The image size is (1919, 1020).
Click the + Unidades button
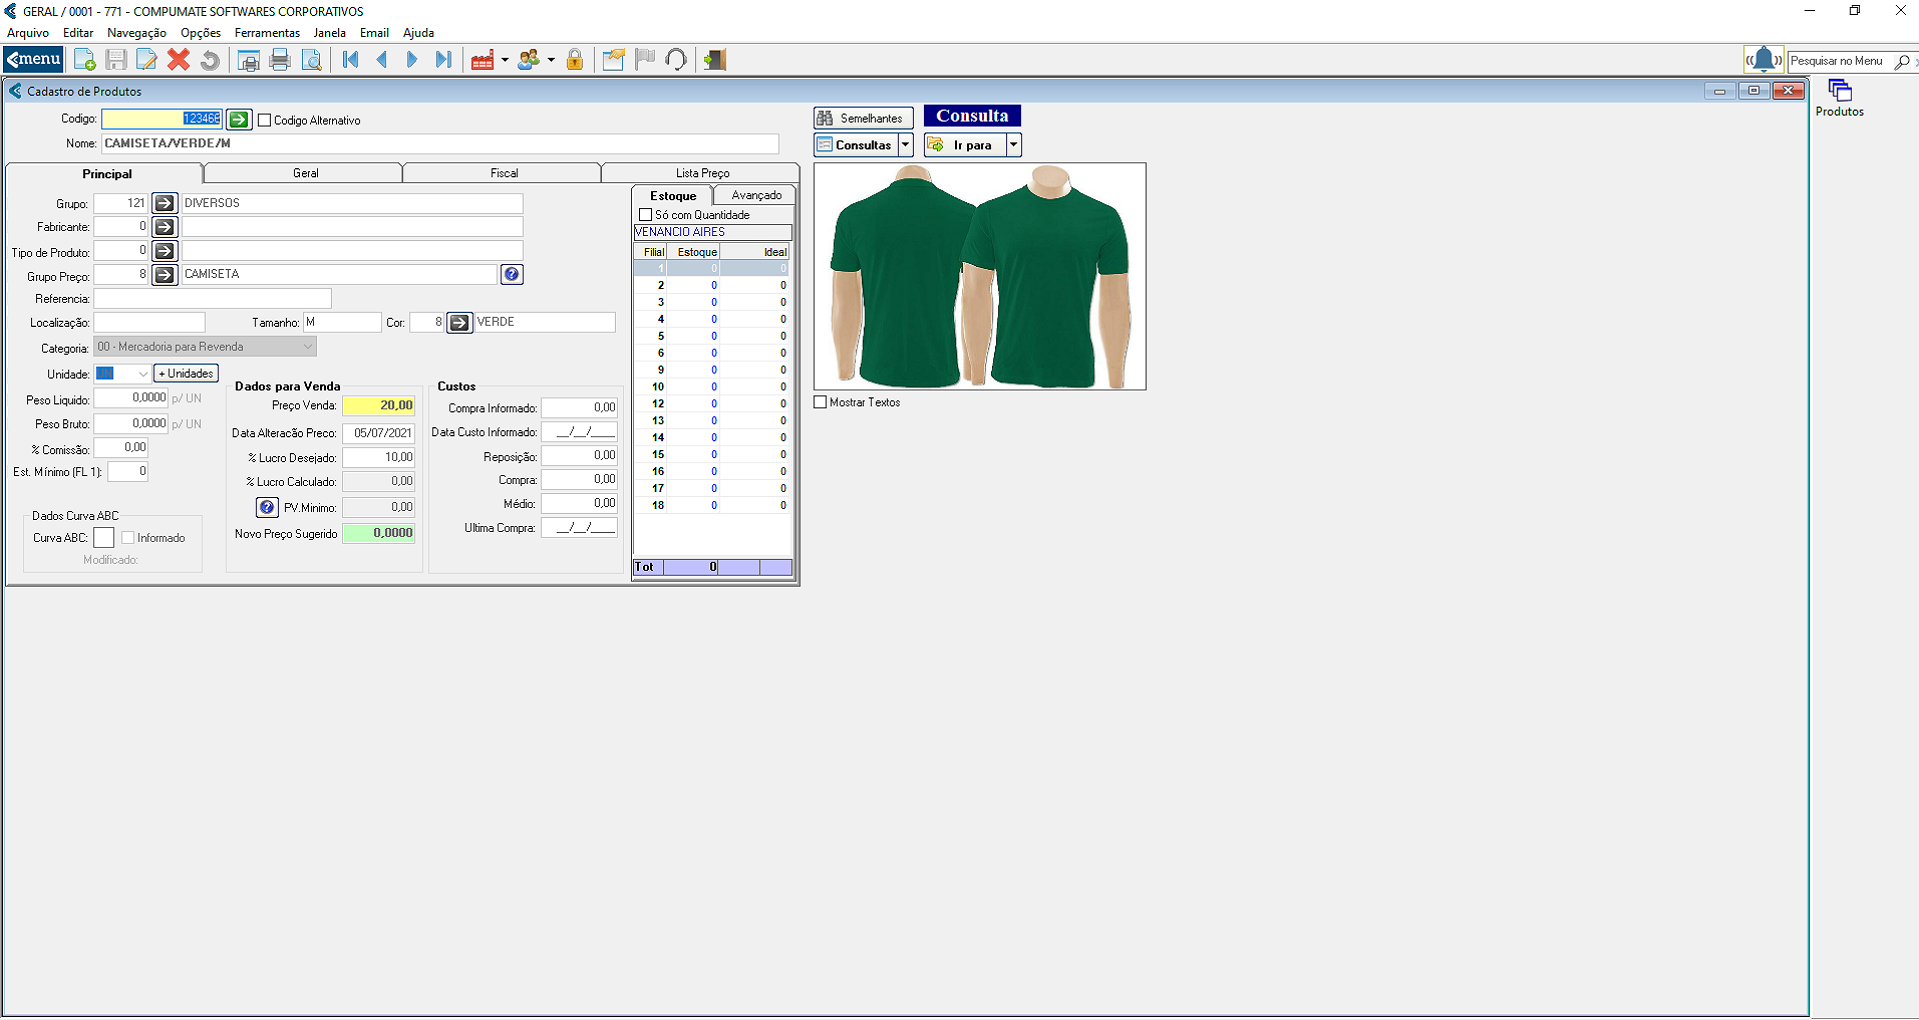pyautogui.click(x=186, y=374)
